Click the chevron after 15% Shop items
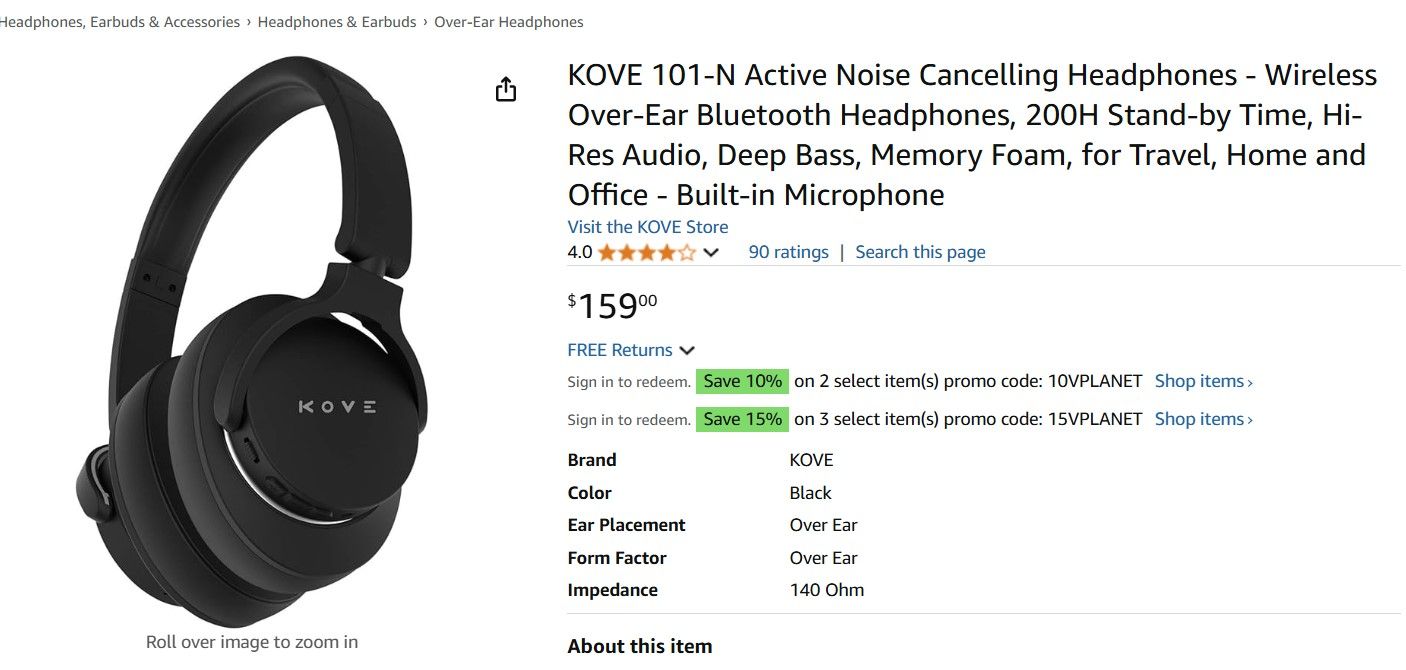The height and width of the screenshot is (670, 1406). pos(1250,420)
